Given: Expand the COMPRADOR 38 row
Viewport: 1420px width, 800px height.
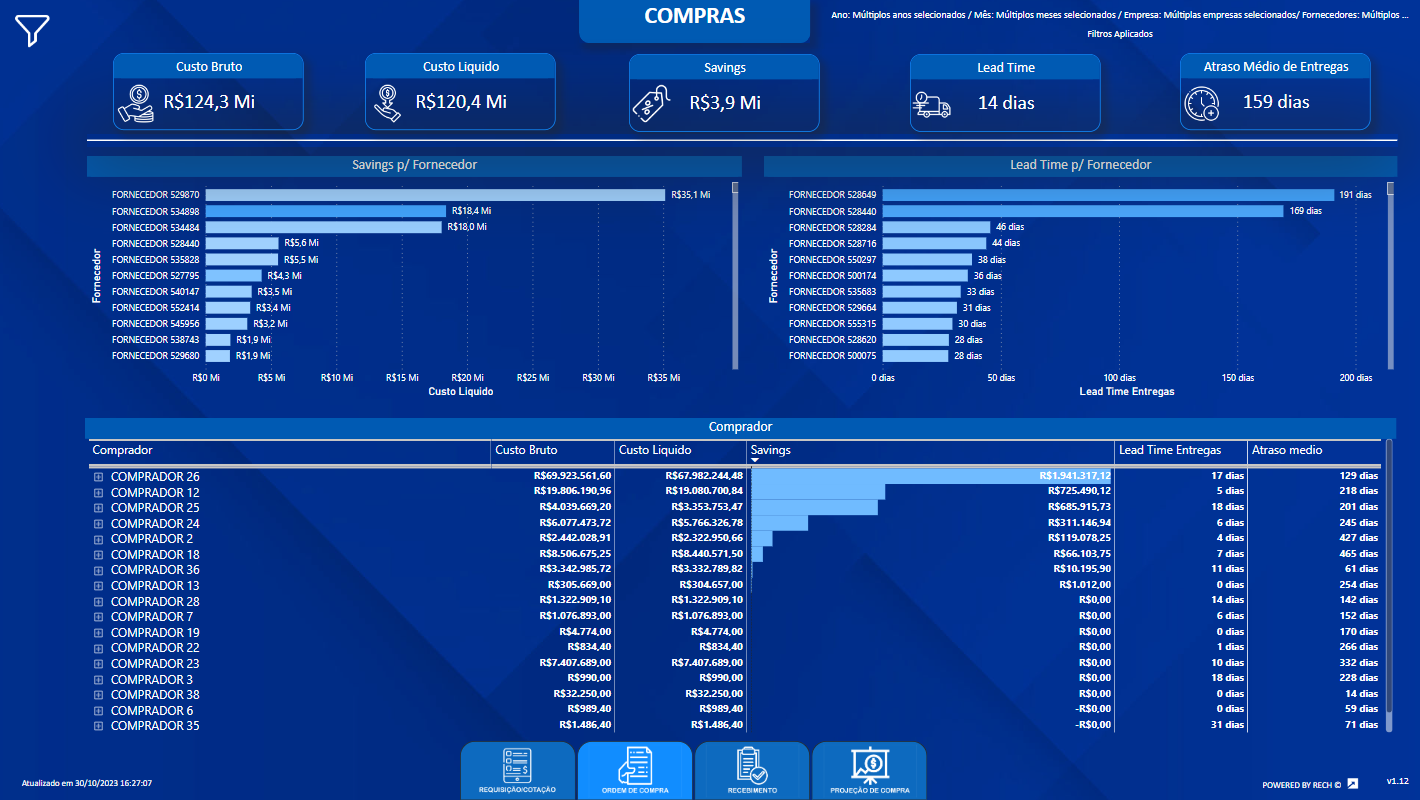Looking at the screenshot, I should [x=99, y=695].
